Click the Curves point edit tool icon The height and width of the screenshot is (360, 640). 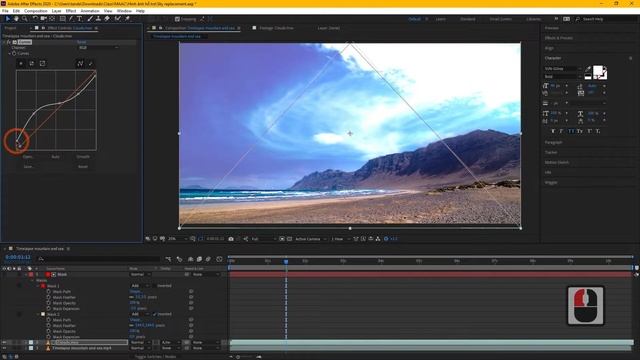[80, 64]
